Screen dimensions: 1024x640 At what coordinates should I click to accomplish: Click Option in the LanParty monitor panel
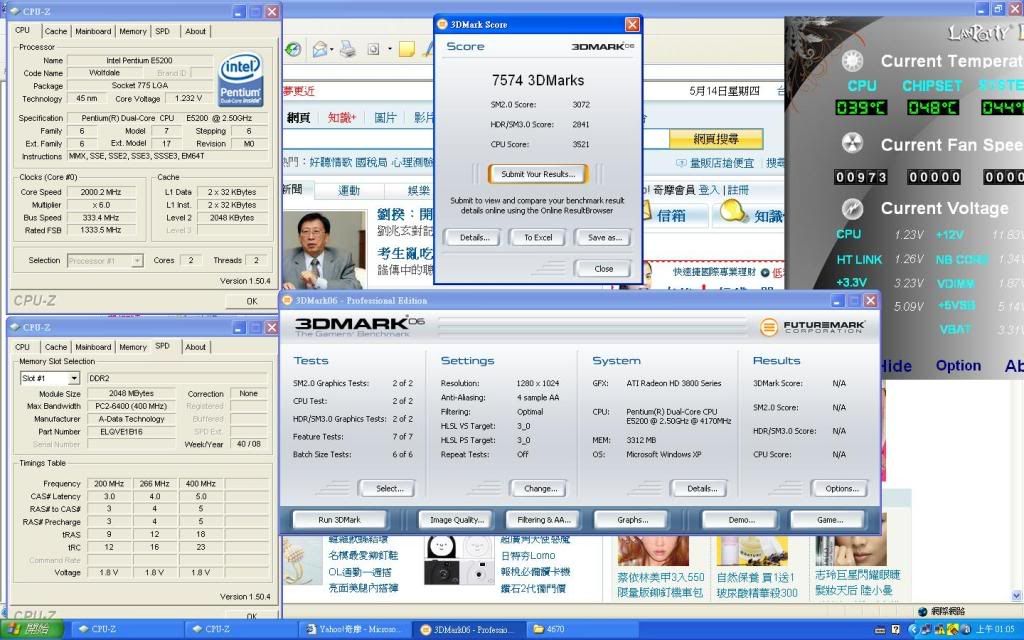[x=958, y=366]
